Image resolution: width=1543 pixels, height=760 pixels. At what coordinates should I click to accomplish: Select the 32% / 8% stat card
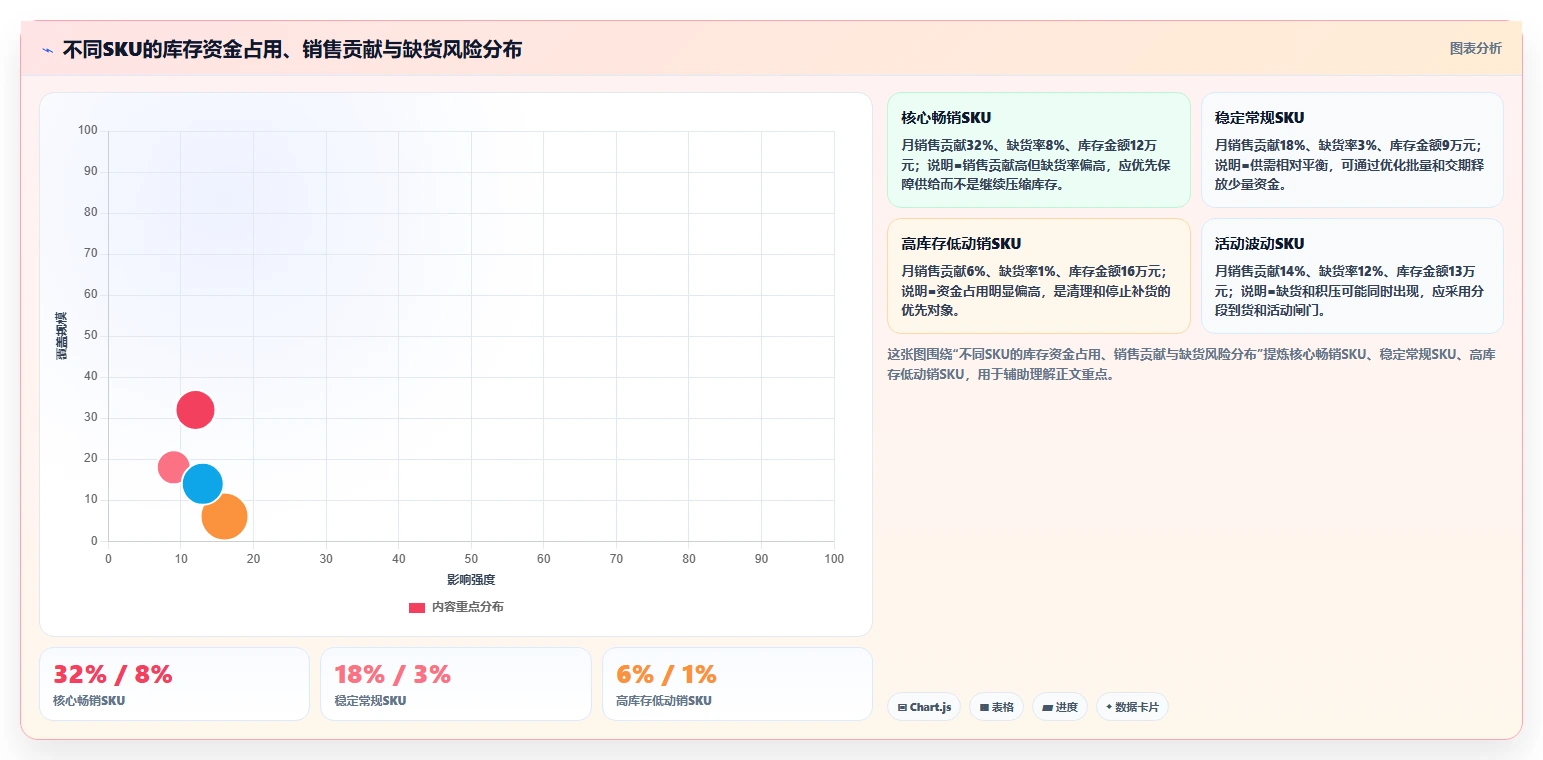[x=174, y=684]
